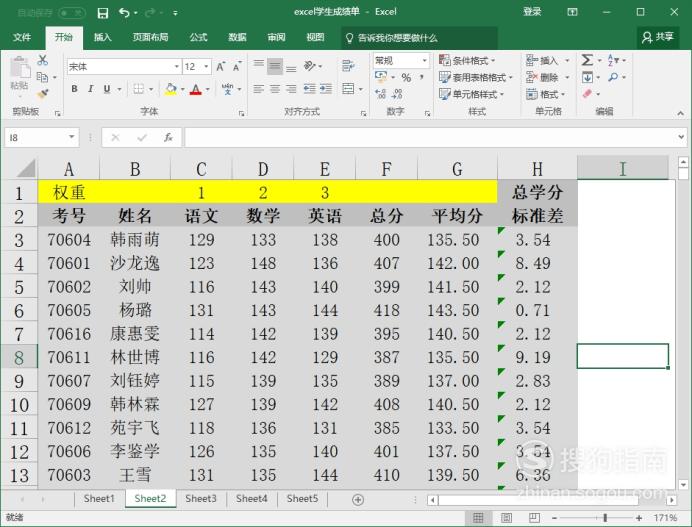Click the Sort and Filter icon
The height and width of the screenshot is (527, 692).
pyautogui.click(x=613, y=60)
